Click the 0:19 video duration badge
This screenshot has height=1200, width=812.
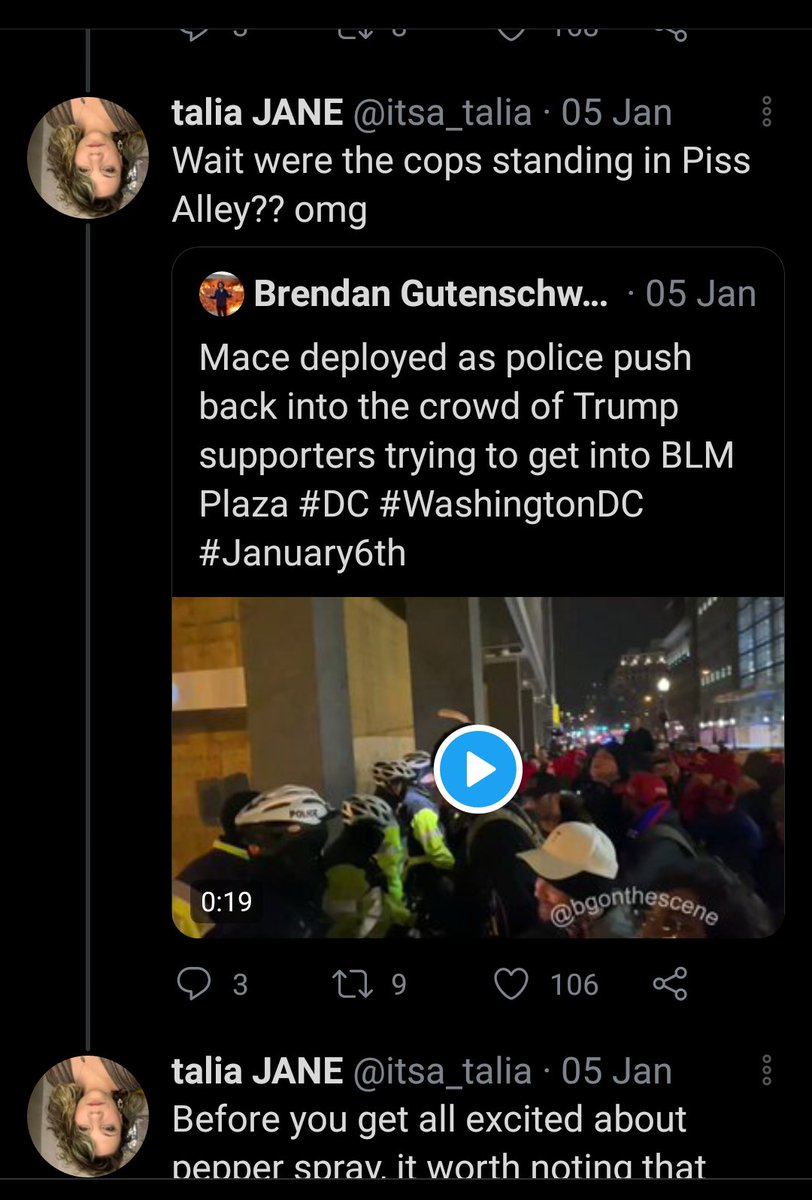pyautogui.click(x=226, y=901)
